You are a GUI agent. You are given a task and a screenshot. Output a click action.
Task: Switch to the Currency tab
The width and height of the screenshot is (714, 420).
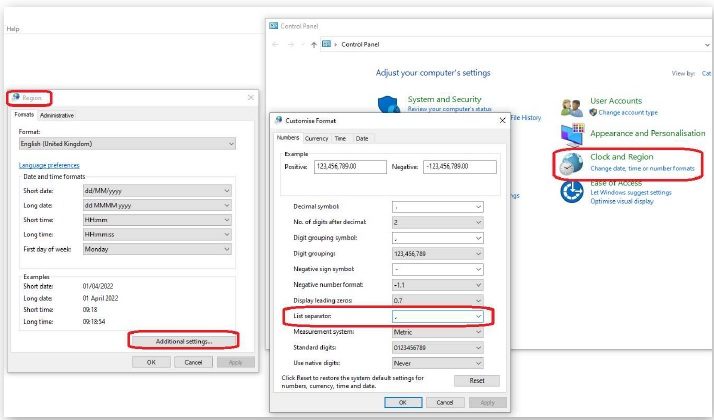tap(316, 138)
